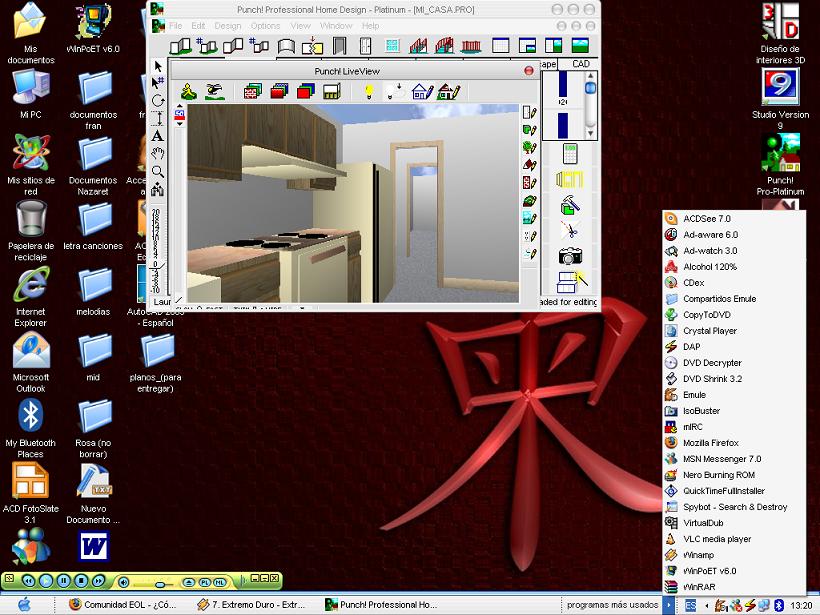Click the curved wall tool
The image size is (820, 615).
[286, 46]
